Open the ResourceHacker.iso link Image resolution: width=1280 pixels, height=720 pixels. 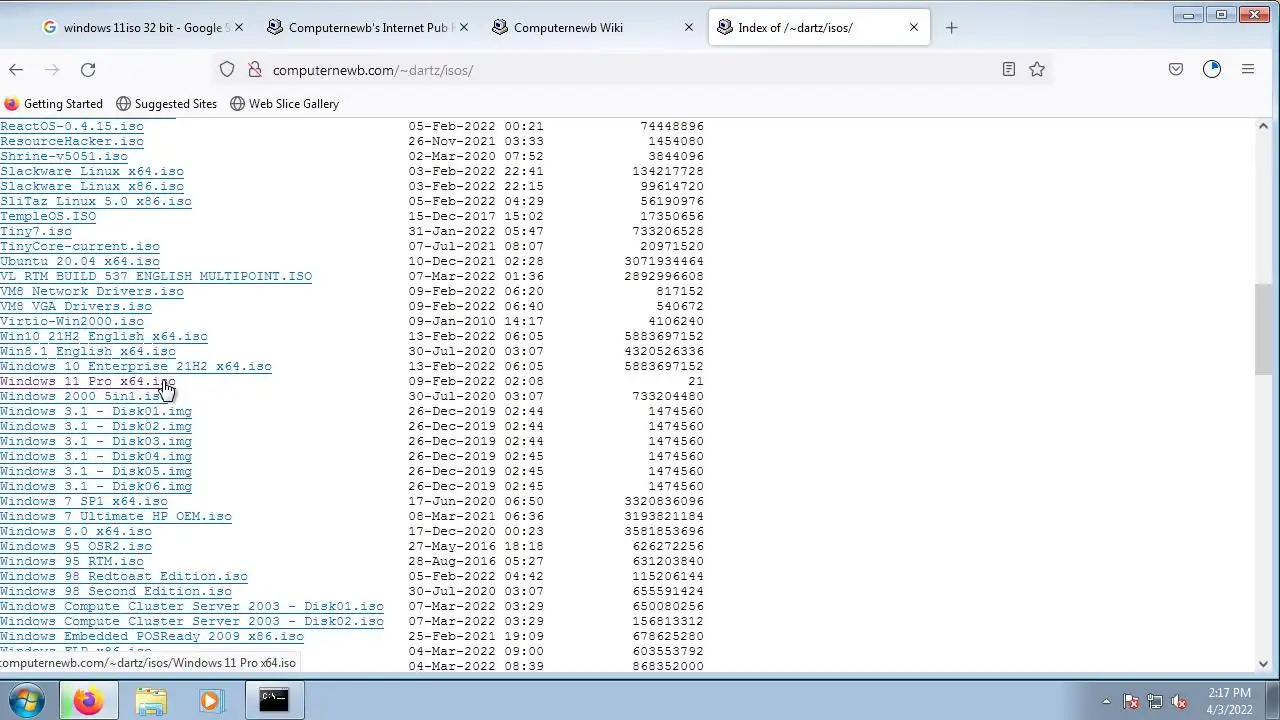72,141
